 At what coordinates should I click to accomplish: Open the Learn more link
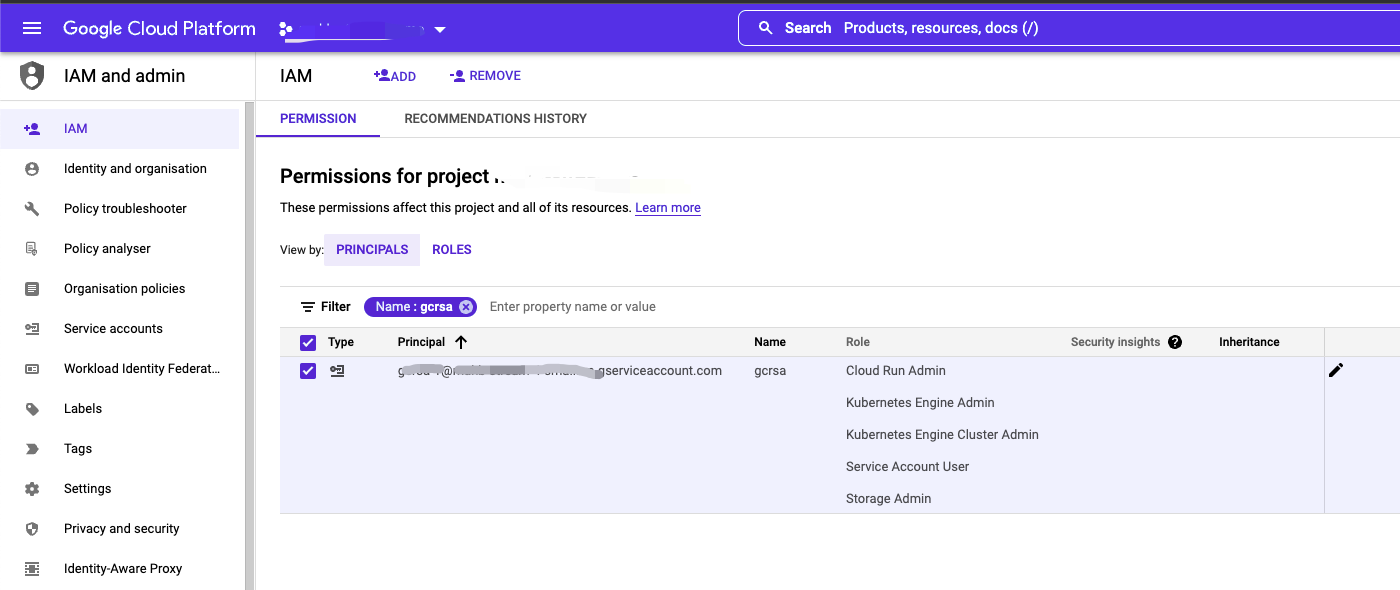coord(667,207)
